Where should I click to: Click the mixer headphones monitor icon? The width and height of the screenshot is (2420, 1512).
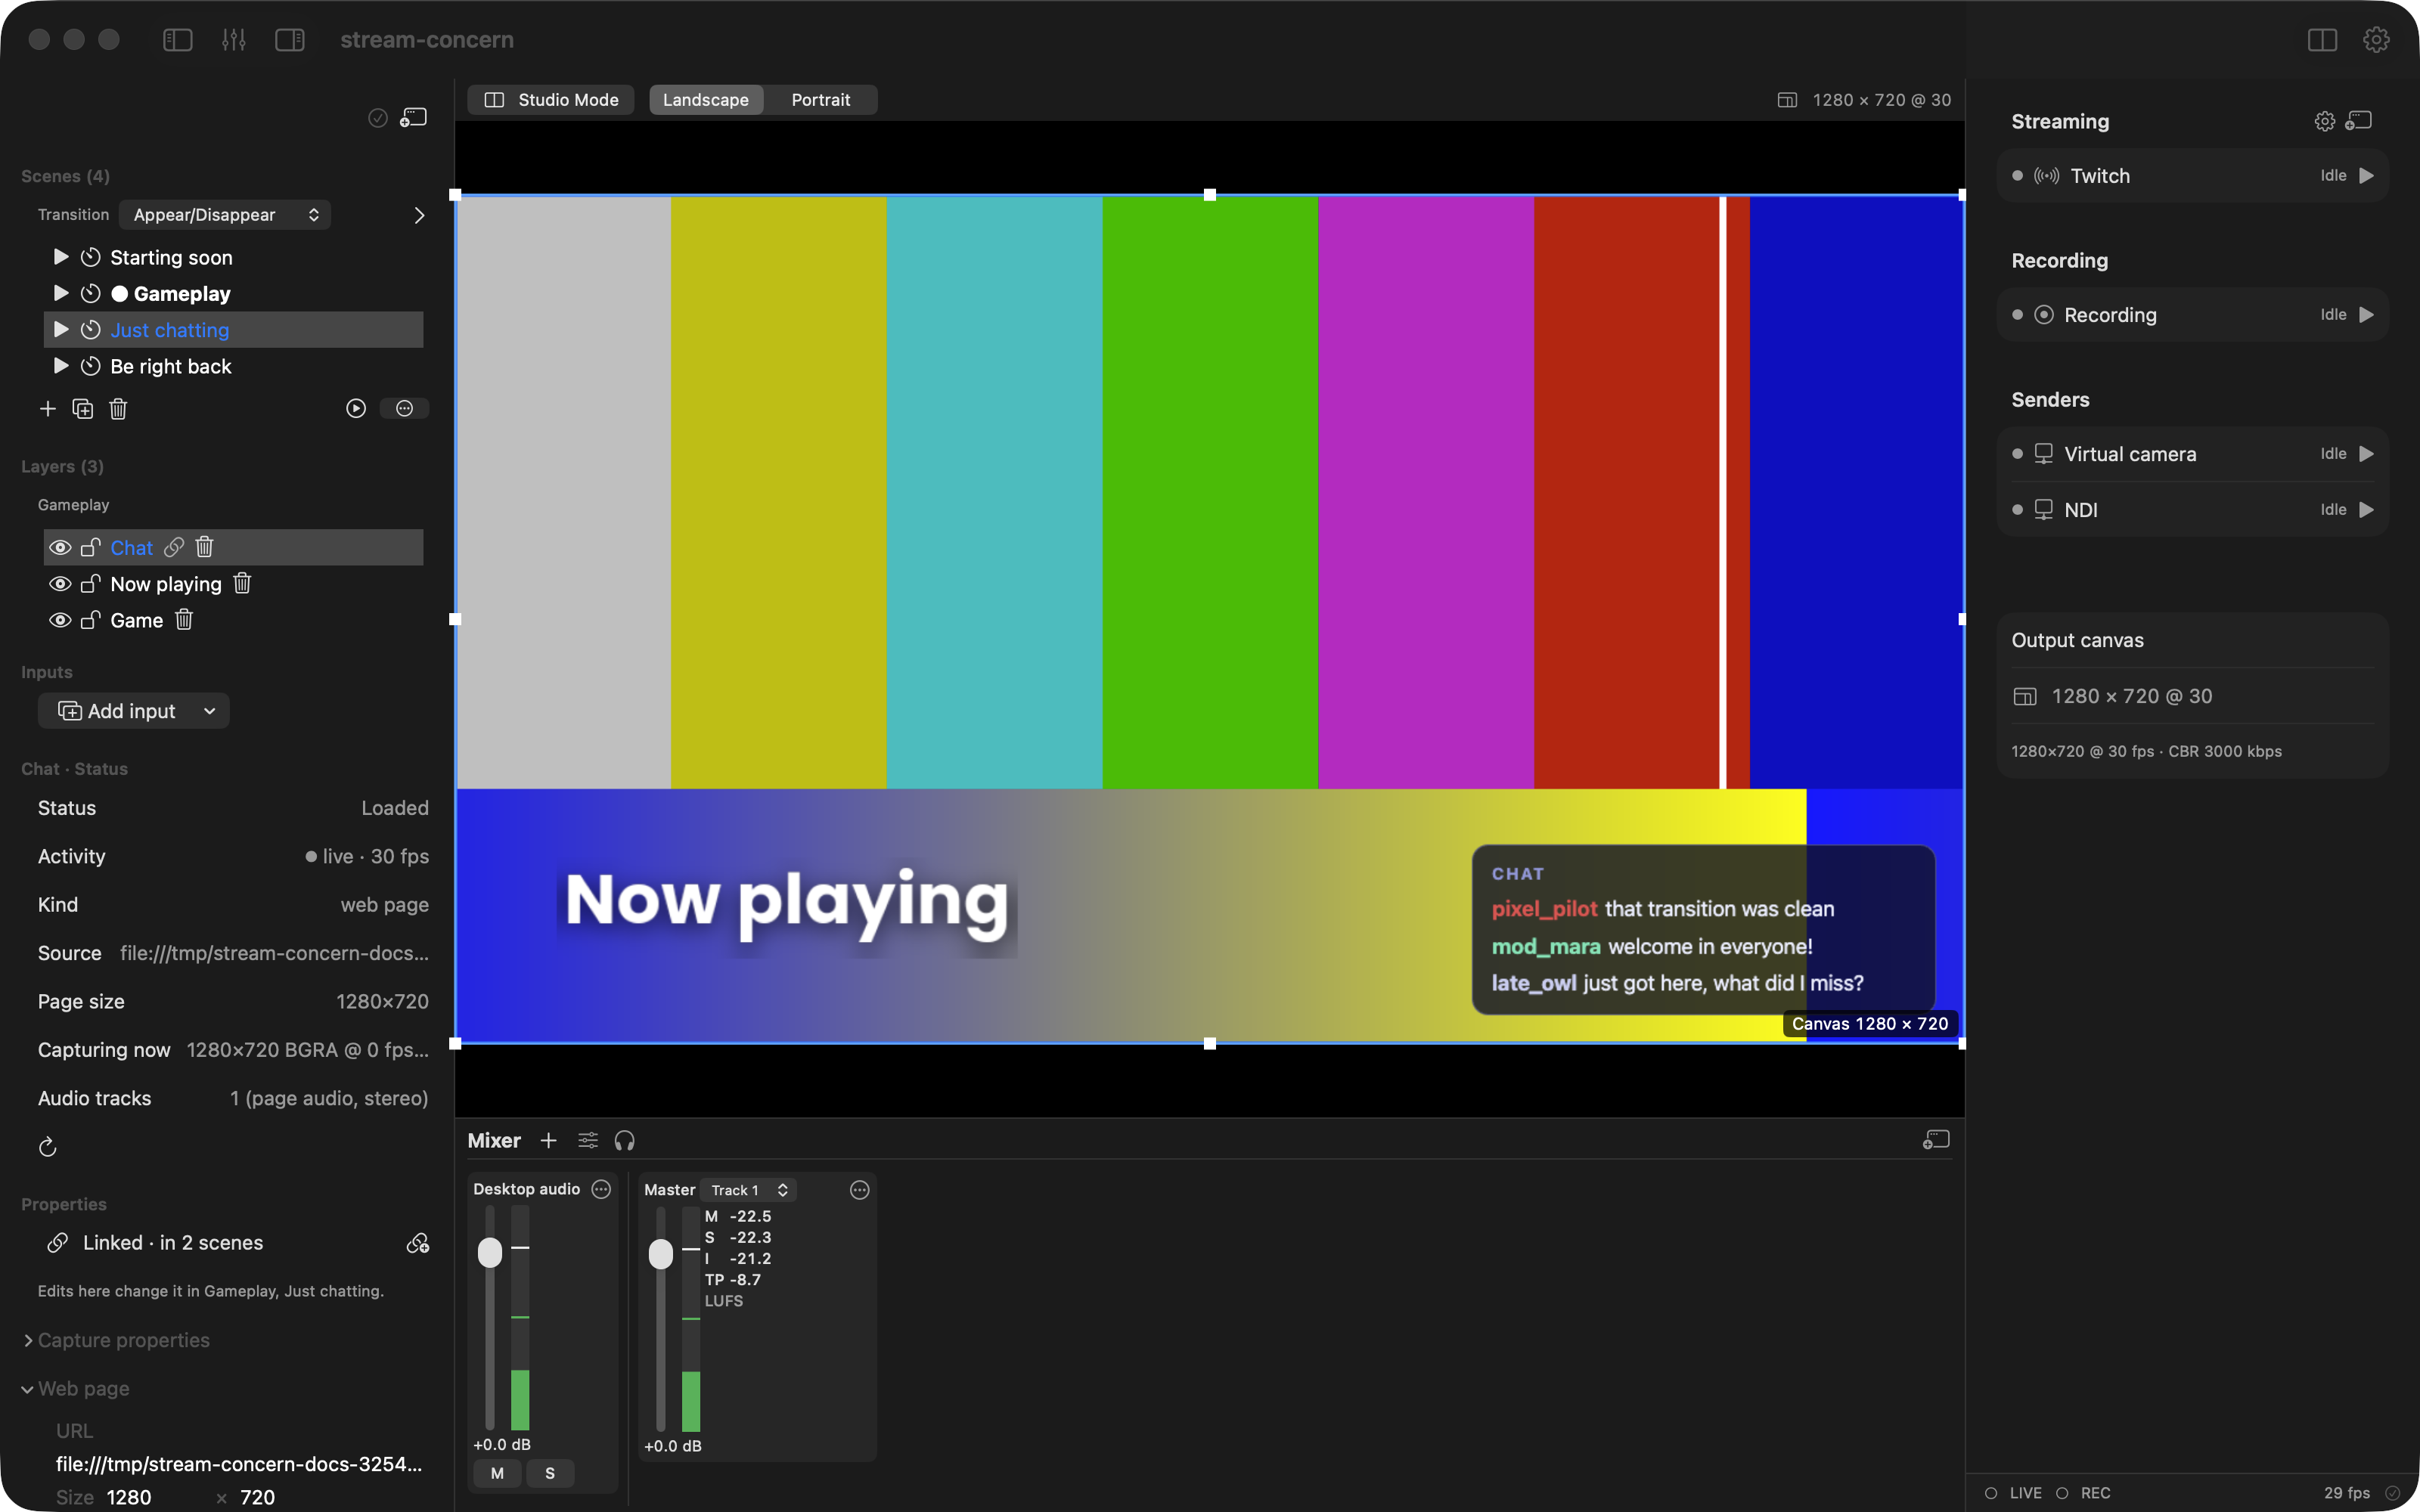(625, 1140)
